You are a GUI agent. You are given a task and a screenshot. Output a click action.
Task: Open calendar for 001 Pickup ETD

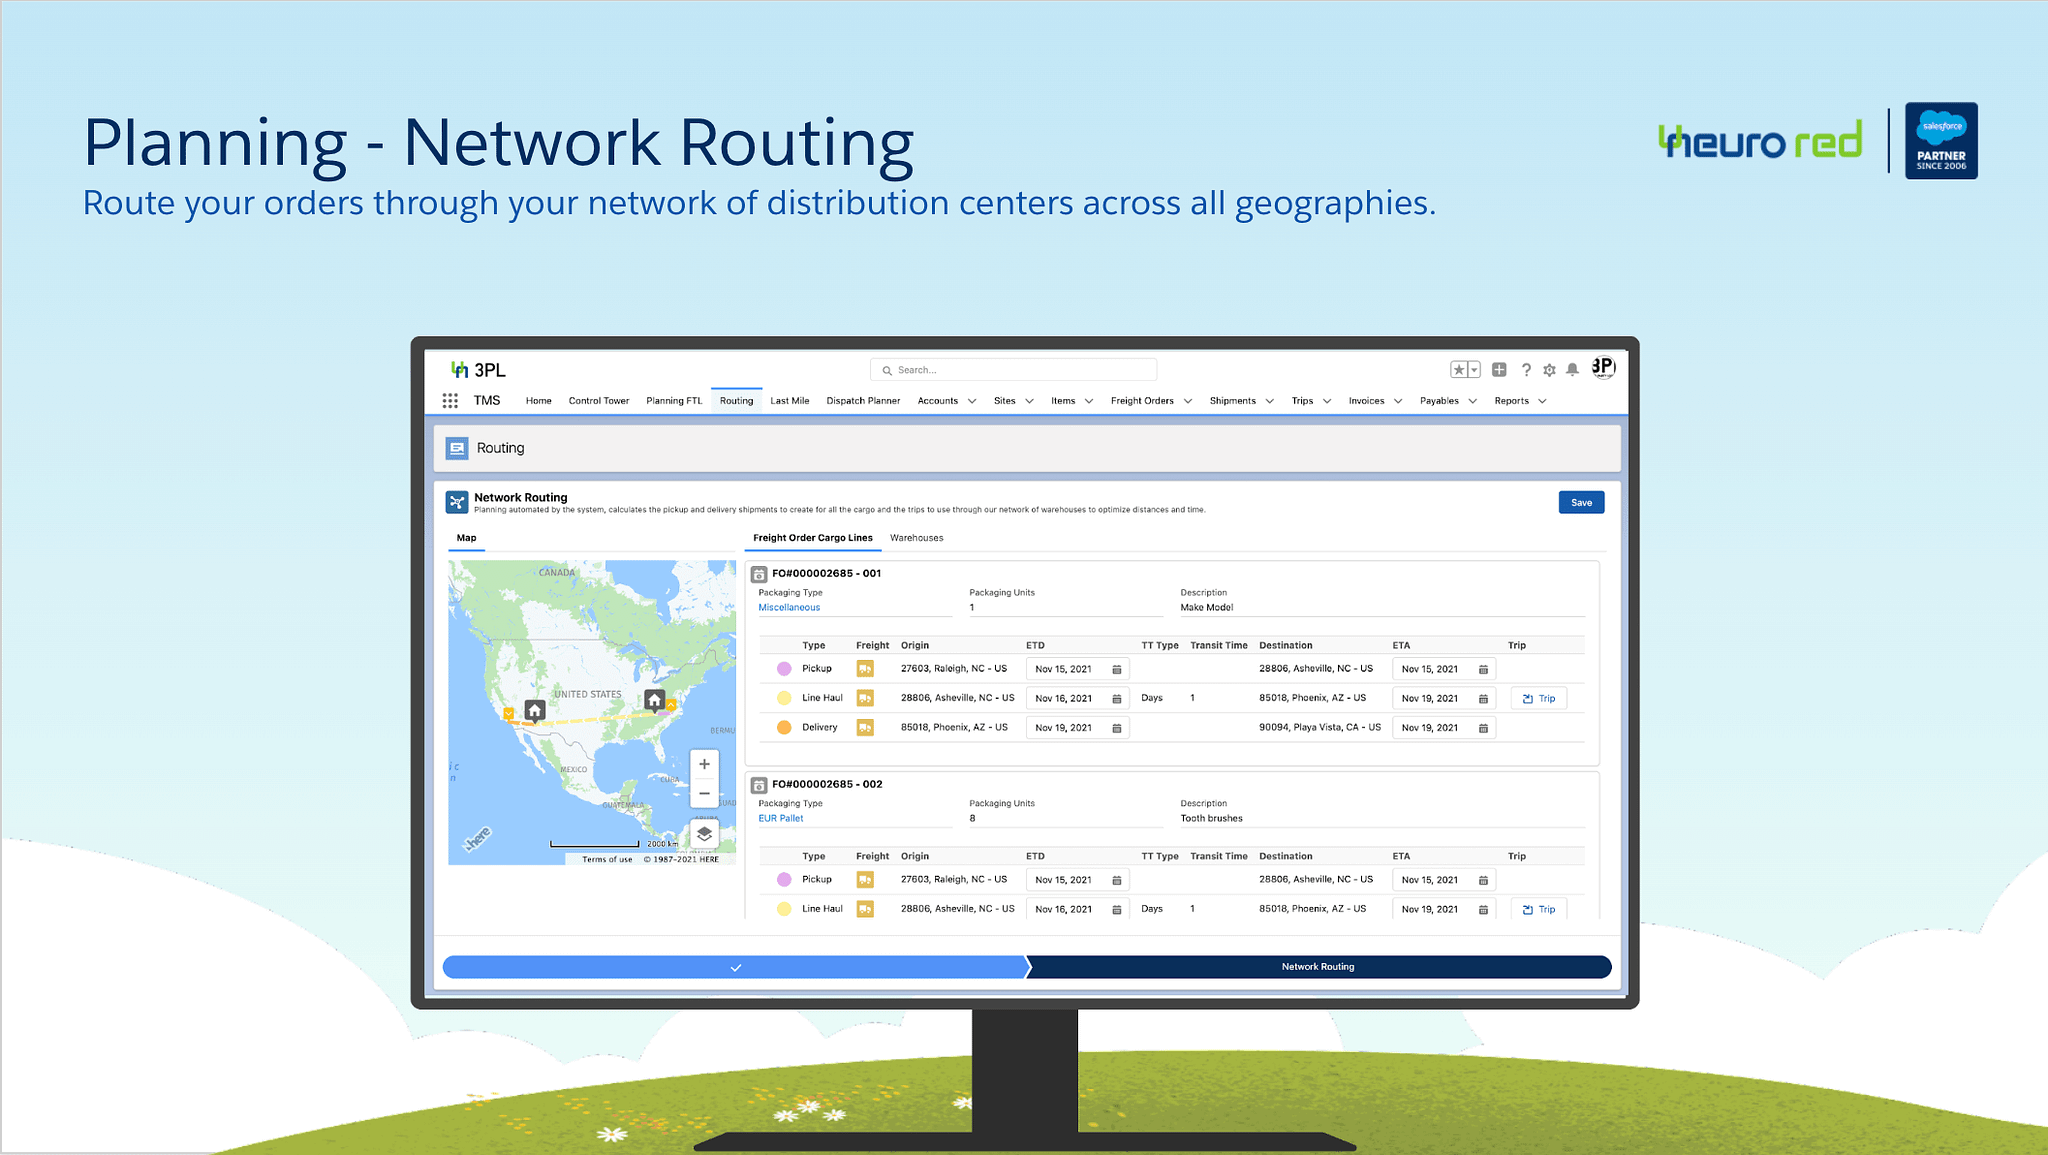(1117, 669)
